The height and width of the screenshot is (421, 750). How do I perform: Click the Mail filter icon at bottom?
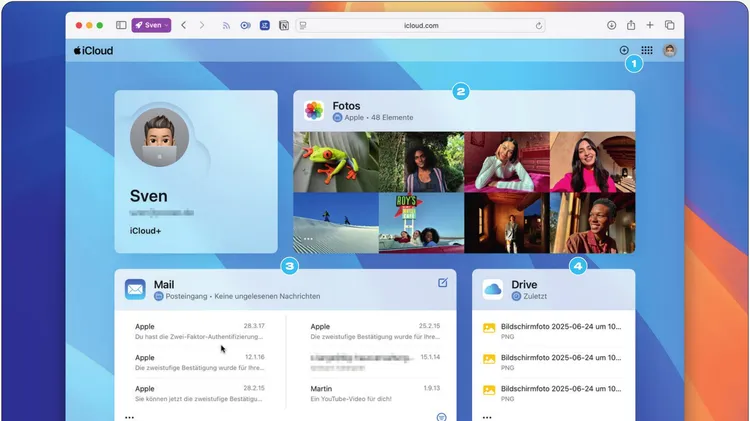441,417
